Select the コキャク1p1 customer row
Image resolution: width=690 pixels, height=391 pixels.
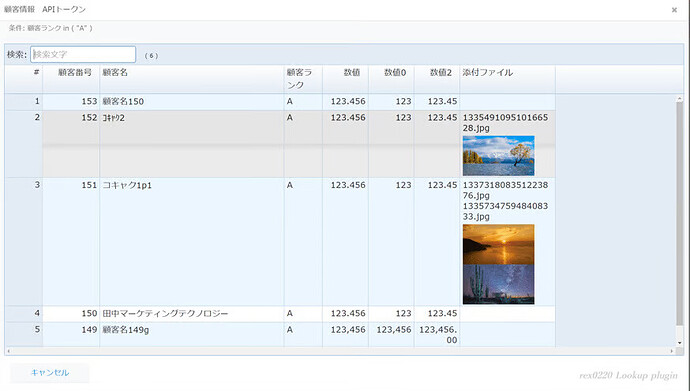(x=280, y=242)
